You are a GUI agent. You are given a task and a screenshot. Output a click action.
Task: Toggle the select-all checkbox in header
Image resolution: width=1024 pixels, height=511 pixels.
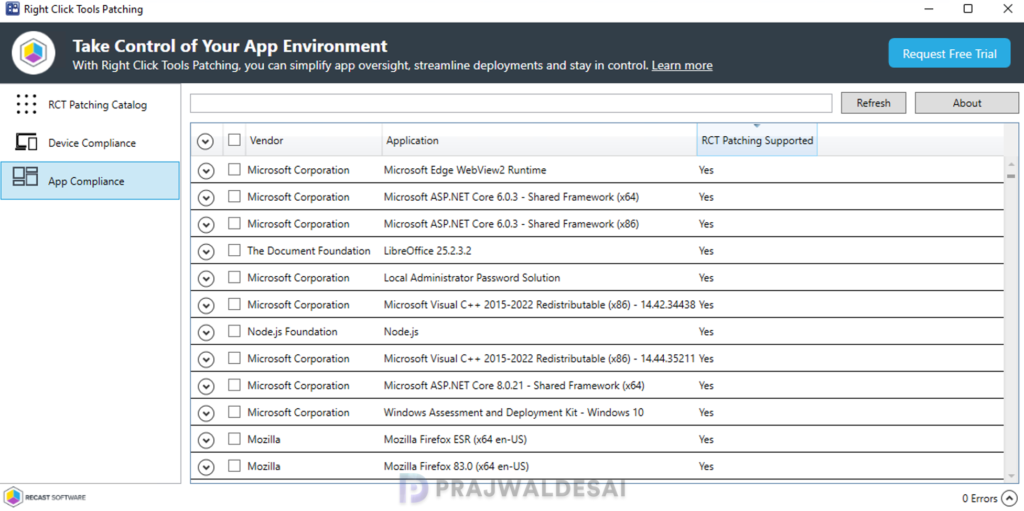[234, 140]
